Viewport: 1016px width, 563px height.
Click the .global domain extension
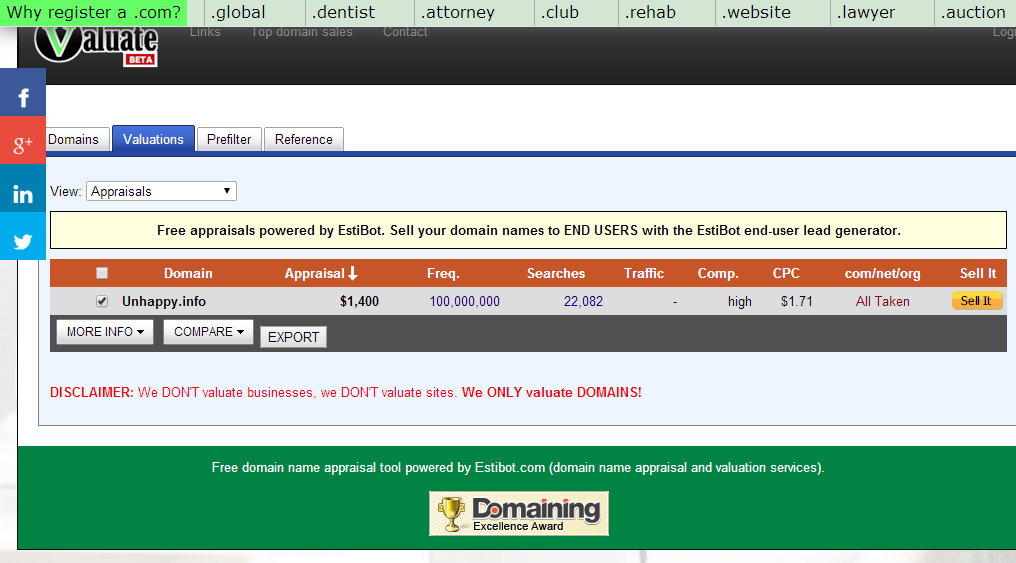click(238, 12)
